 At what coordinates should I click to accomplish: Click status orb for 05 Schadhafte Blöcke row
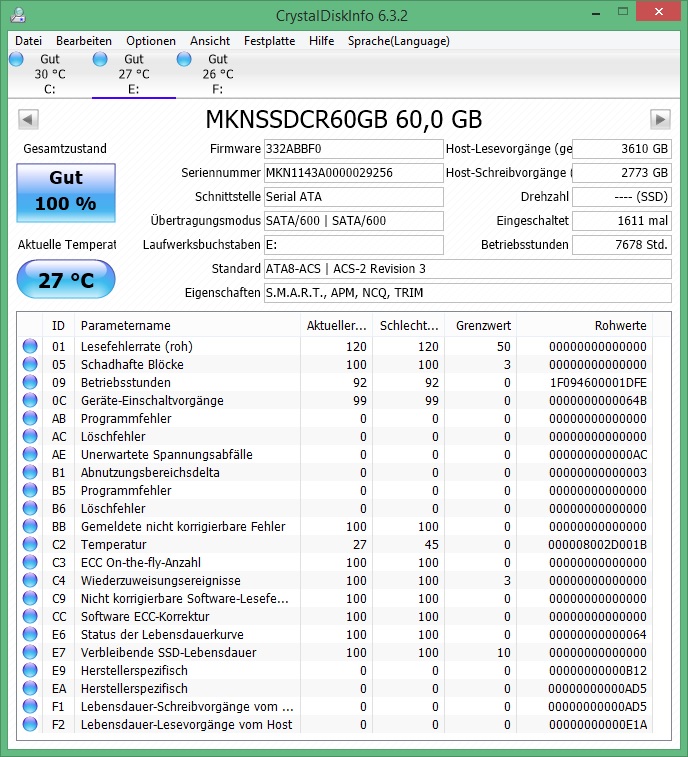[30, 364]
